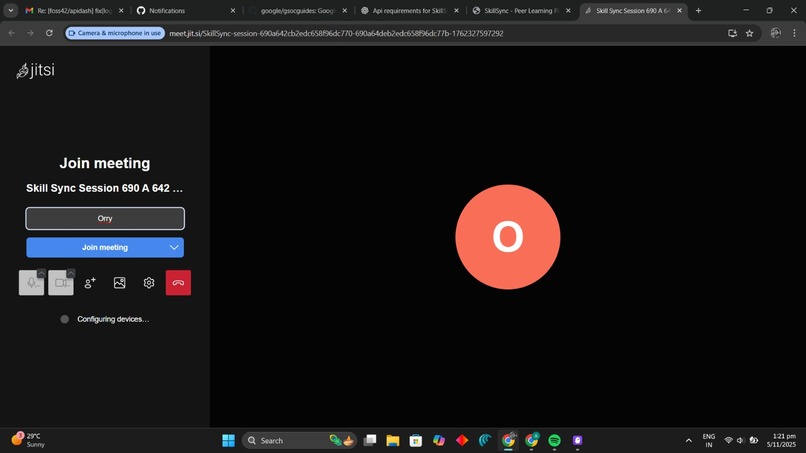Open the settings gear icon
Image resolution: width=806 pixels, height=453 pixels.
pyautogui.click(x=149, y=283)
